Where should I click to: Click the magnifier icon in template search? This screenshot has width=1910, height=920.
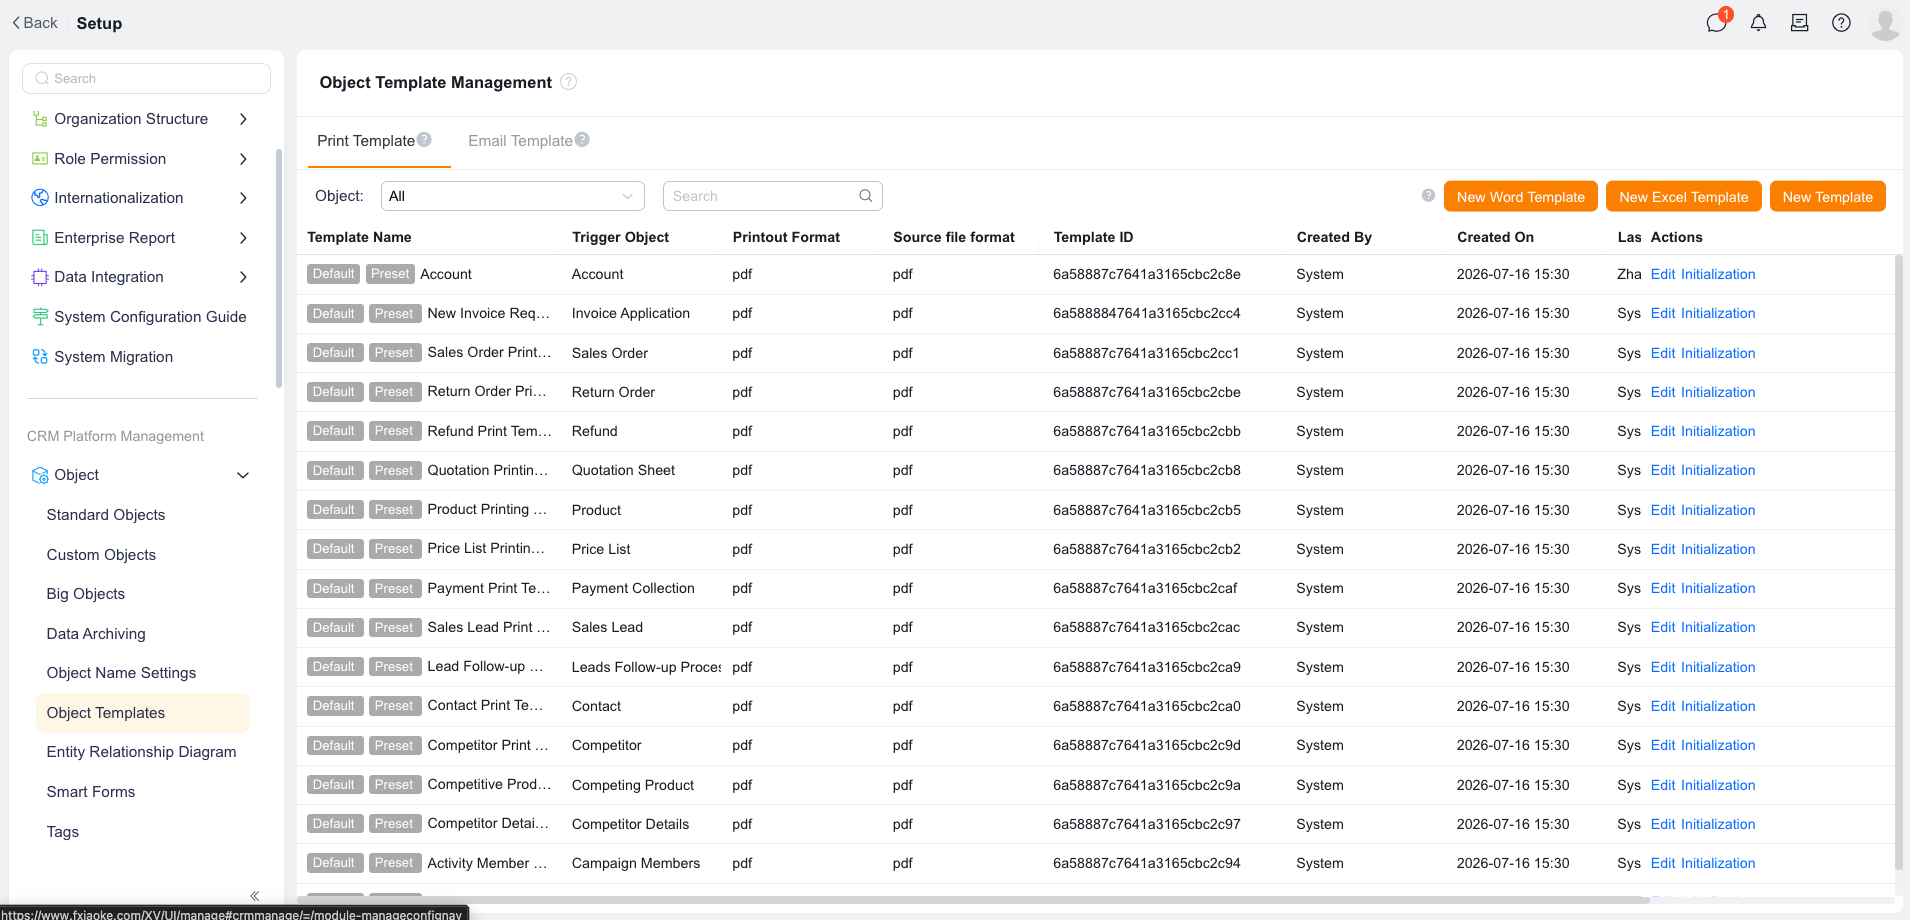866,196
